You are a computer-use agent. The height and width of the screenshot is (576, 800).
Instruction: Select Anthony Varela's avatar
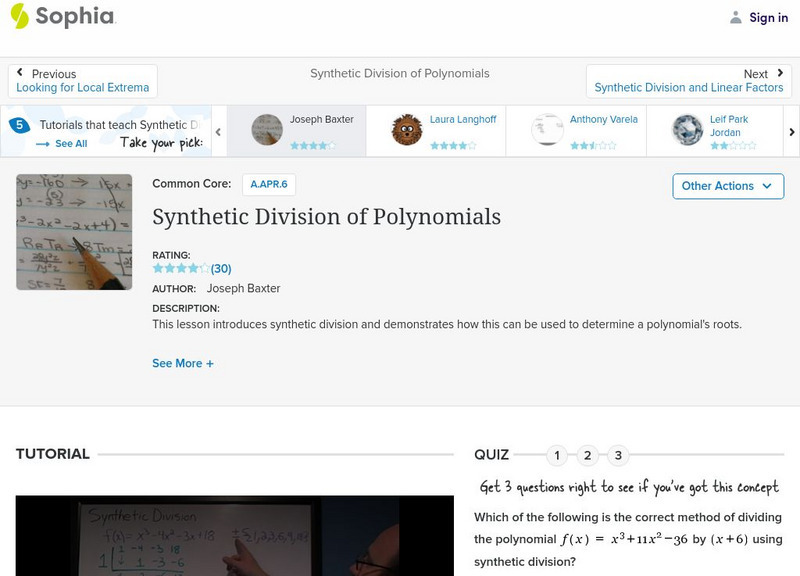[547, 130]
